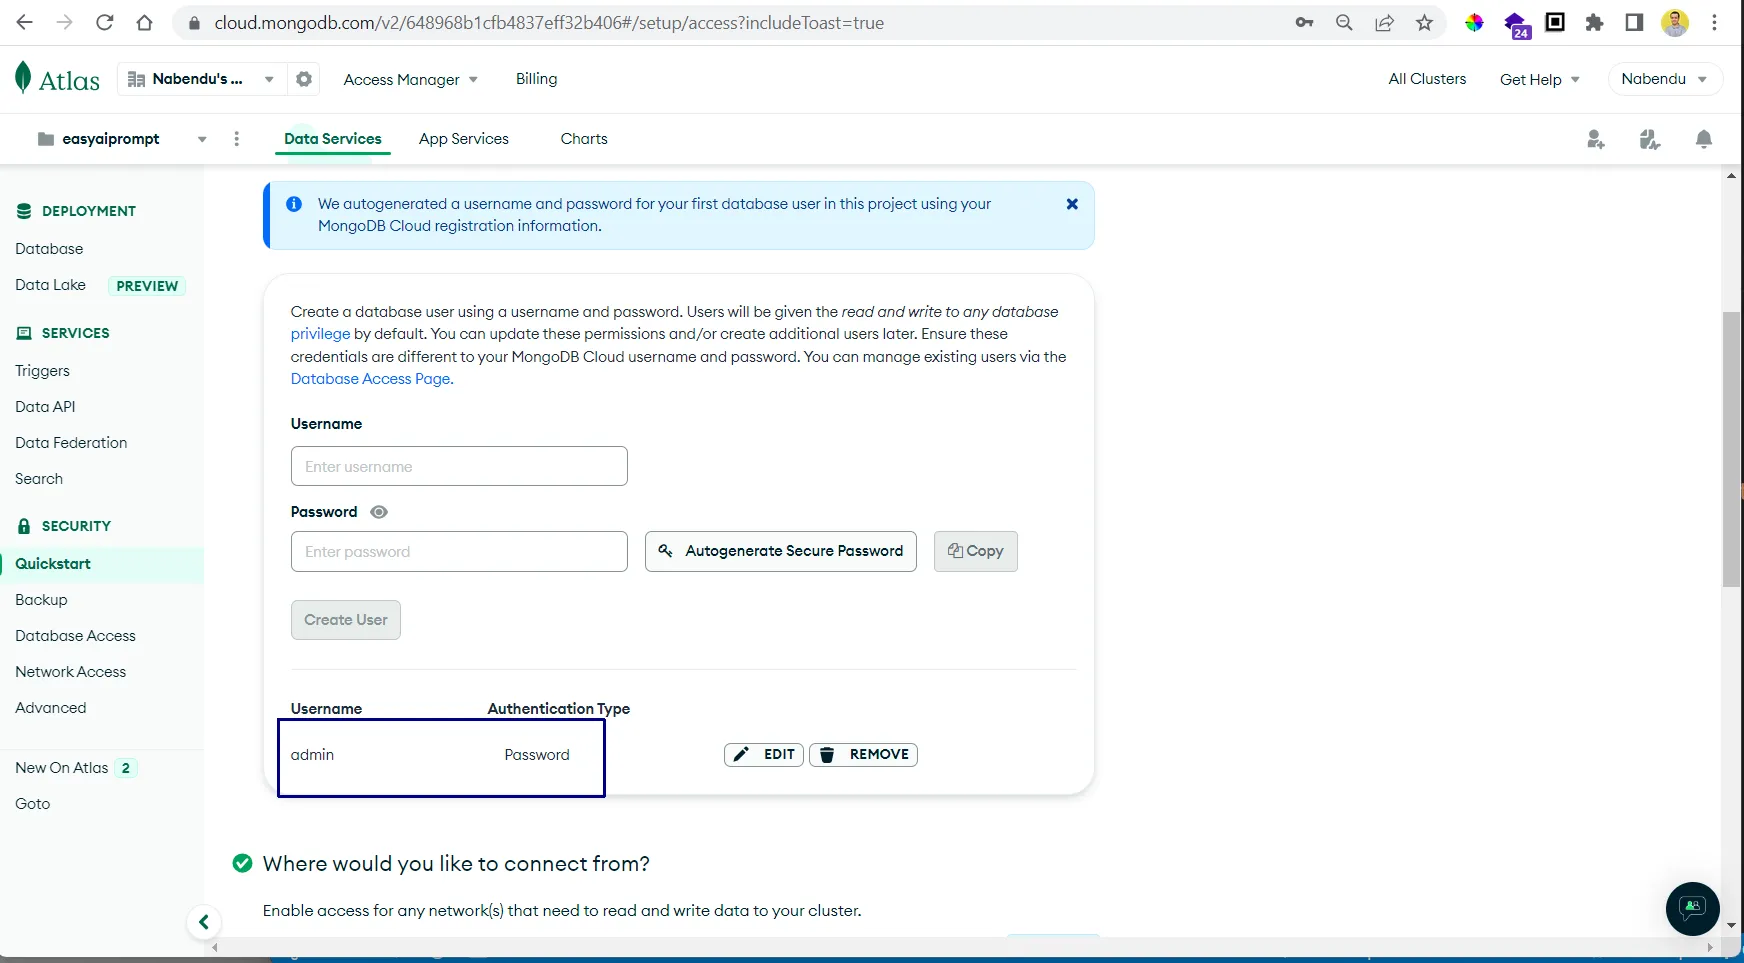Click the horizontal scrollbar at bottom
Screen dimensions: 1744x963
(960, 946)
